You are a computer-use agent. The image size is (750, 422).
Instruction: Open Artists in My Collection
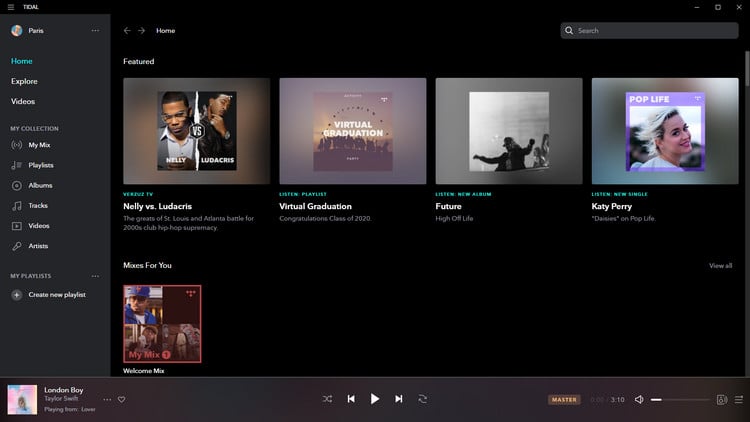tap(38, 246)
